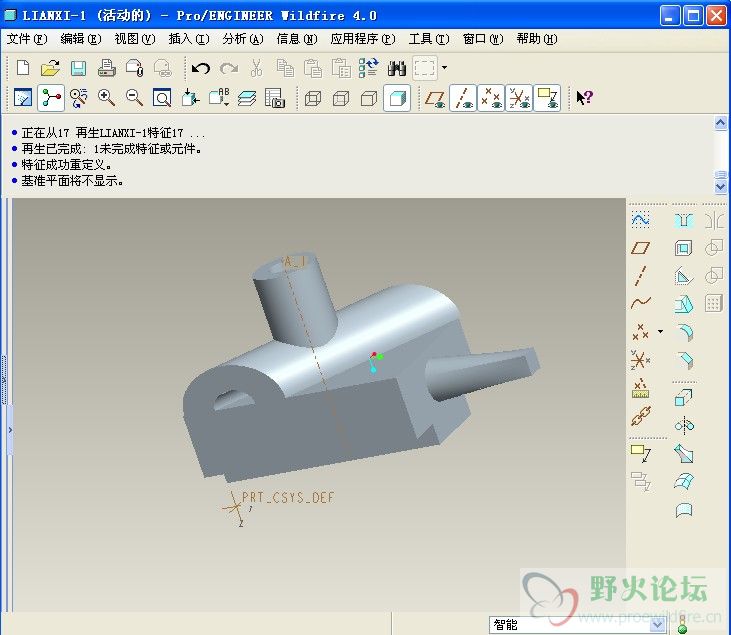Screen dimensions: 731x635
Task: Toggle datum planes display on
Action: point(435,98)
